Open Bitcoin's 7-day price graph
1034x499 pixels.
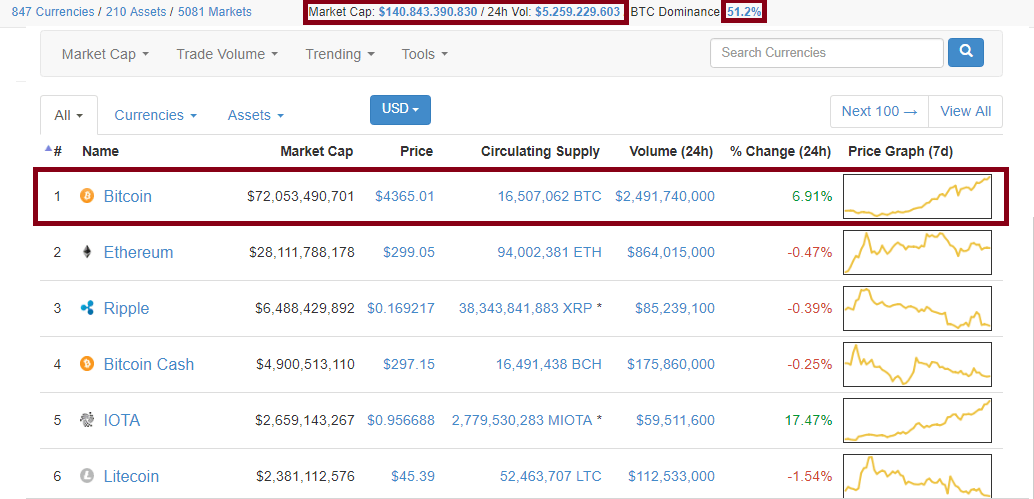pyautogui.click(x=917, y=196)
